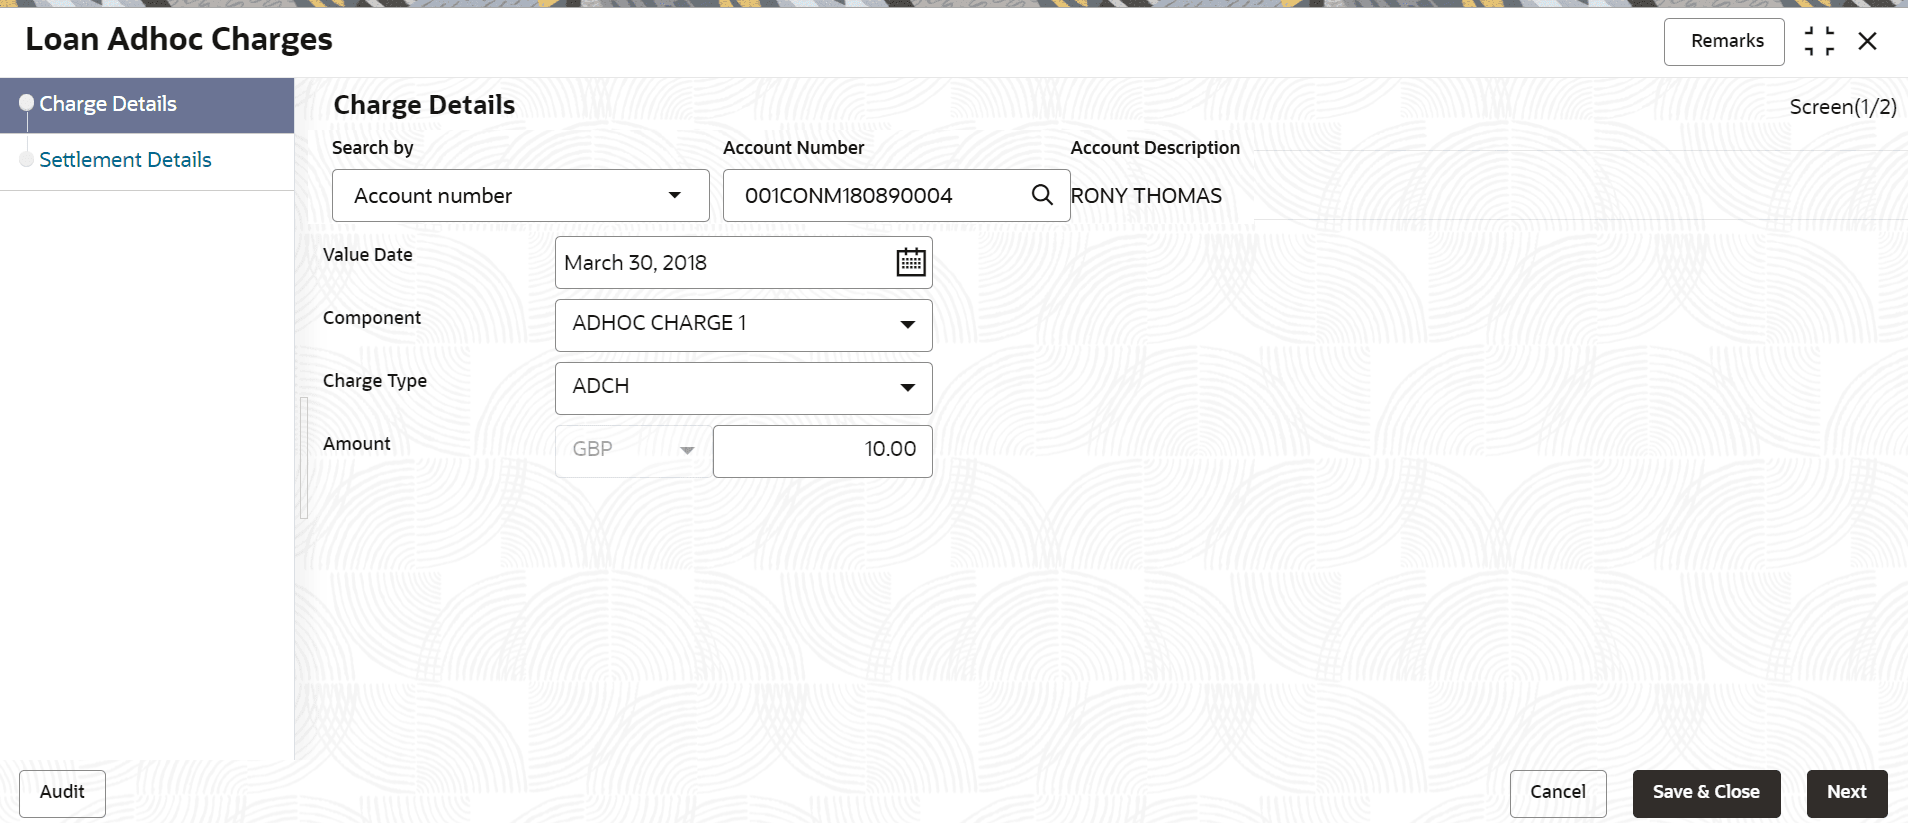Click the Account Number search magnifier icon
The width and height of the screenshot is (1908, 823).
pos(1042,195)
